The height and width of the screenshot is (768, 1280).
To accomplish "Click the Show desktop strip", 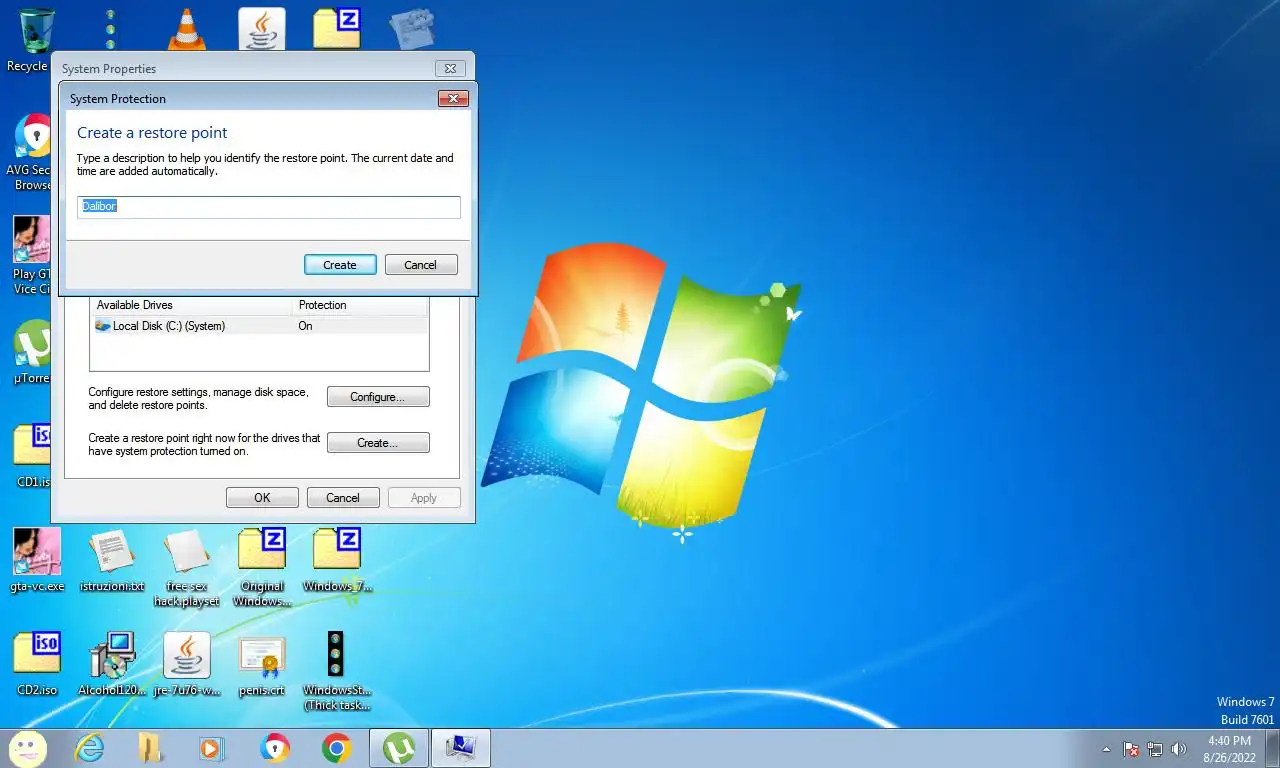I will pyautogui.click(x=1273, y=749).
